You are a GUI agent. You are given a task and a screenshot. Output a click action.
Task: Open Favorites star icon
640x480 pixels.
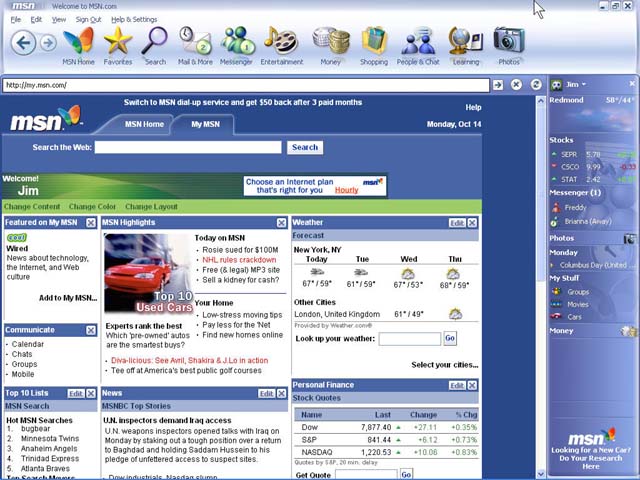[118, 46]
